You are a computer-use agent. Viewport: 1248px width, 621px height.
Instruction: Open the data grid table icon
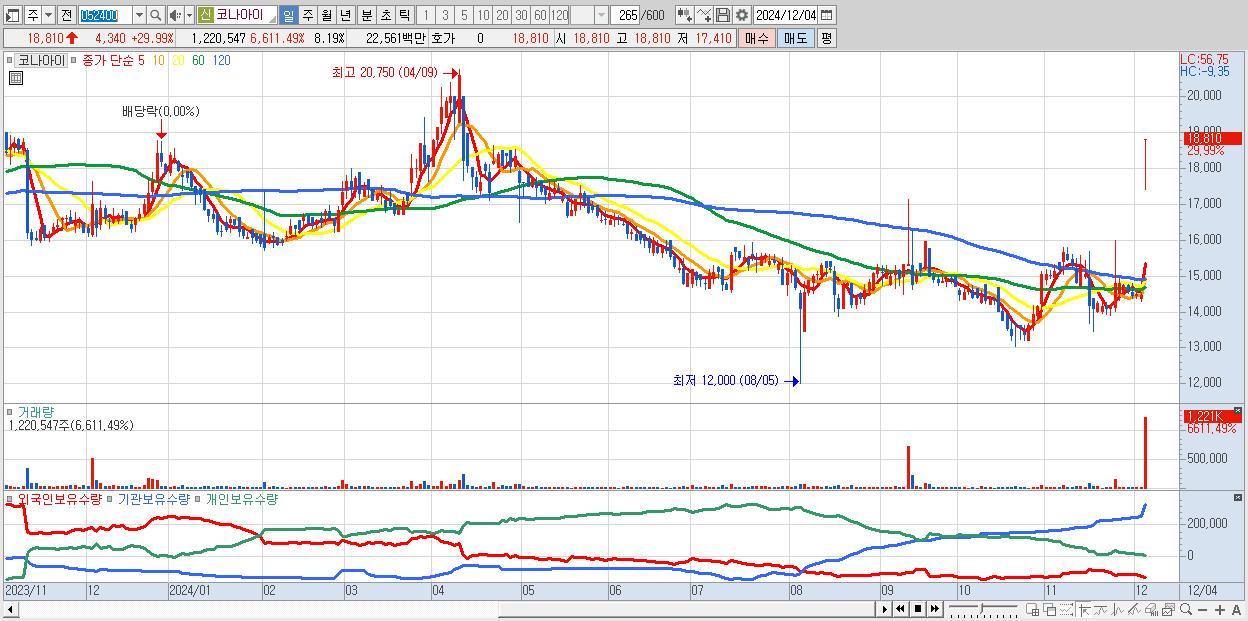coord(14,77)
